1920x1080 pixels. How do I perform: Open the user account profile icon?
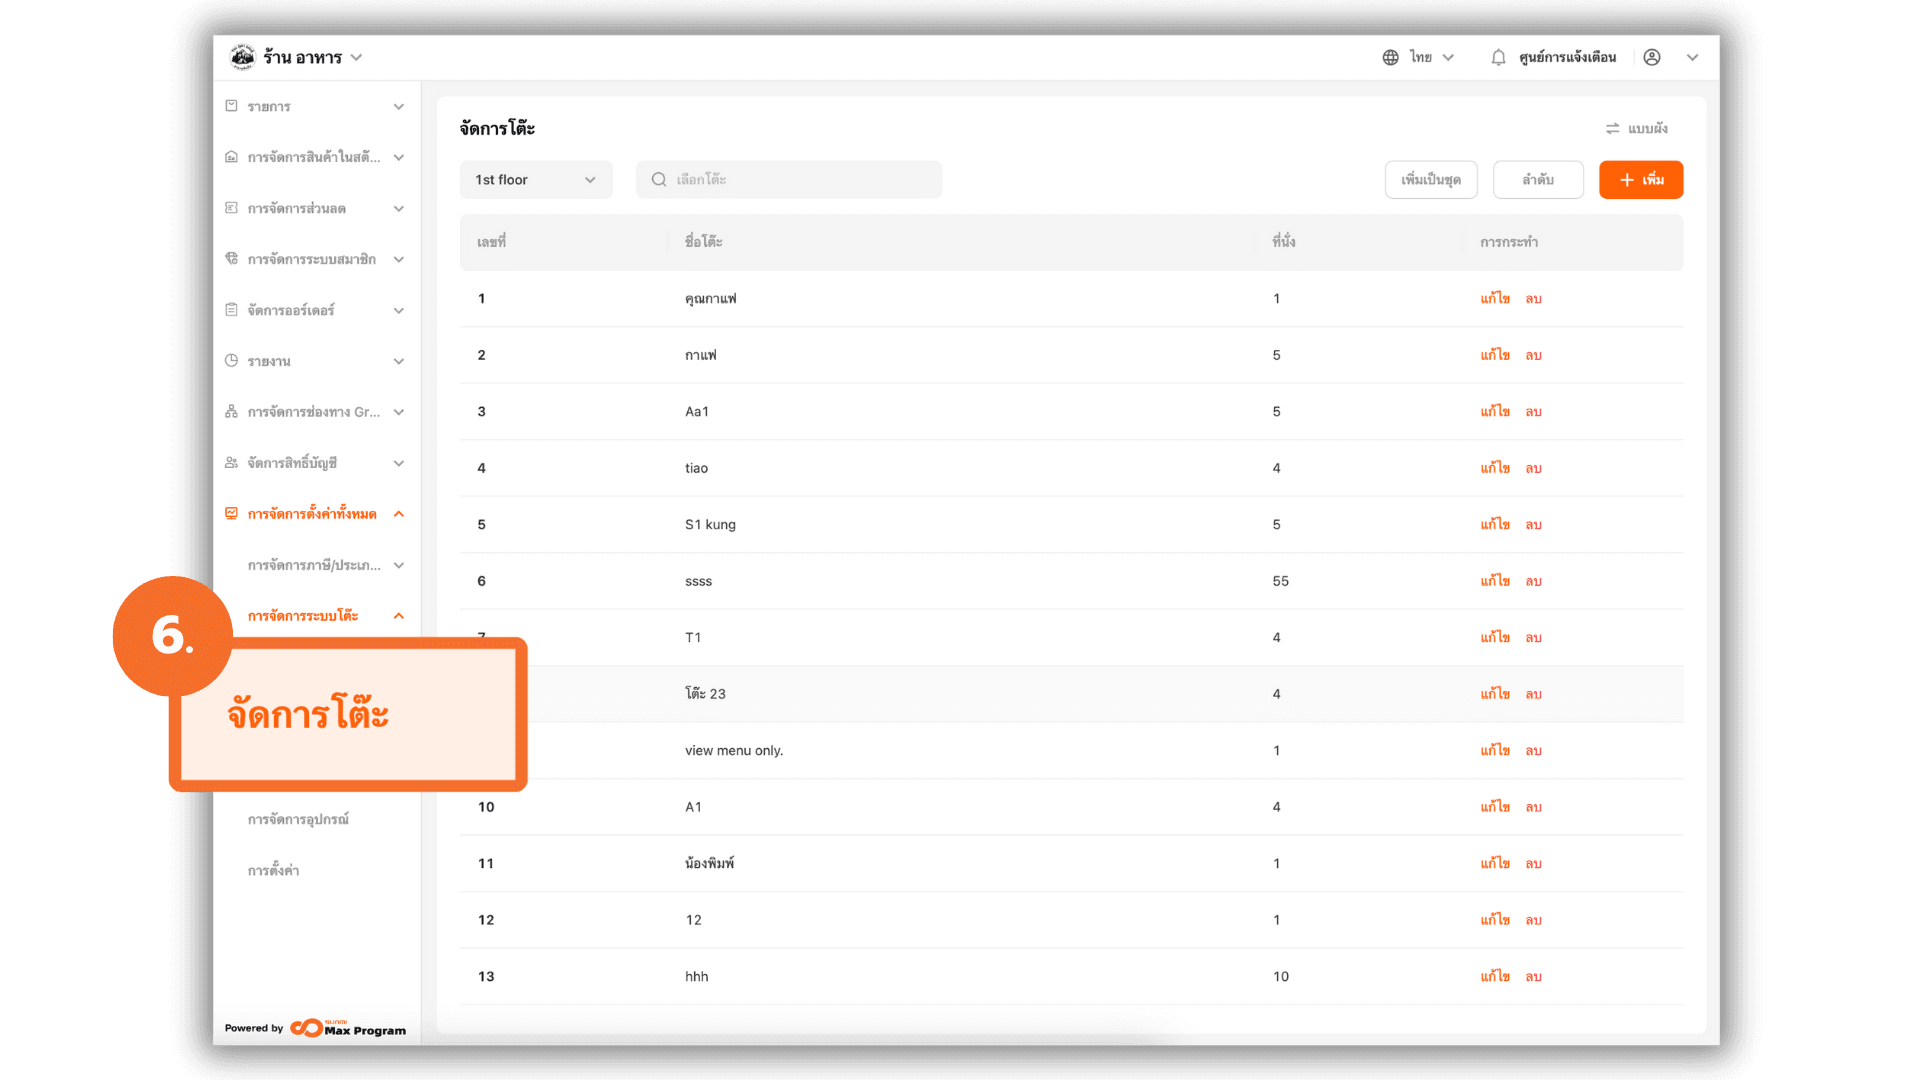click(1652, 58)
